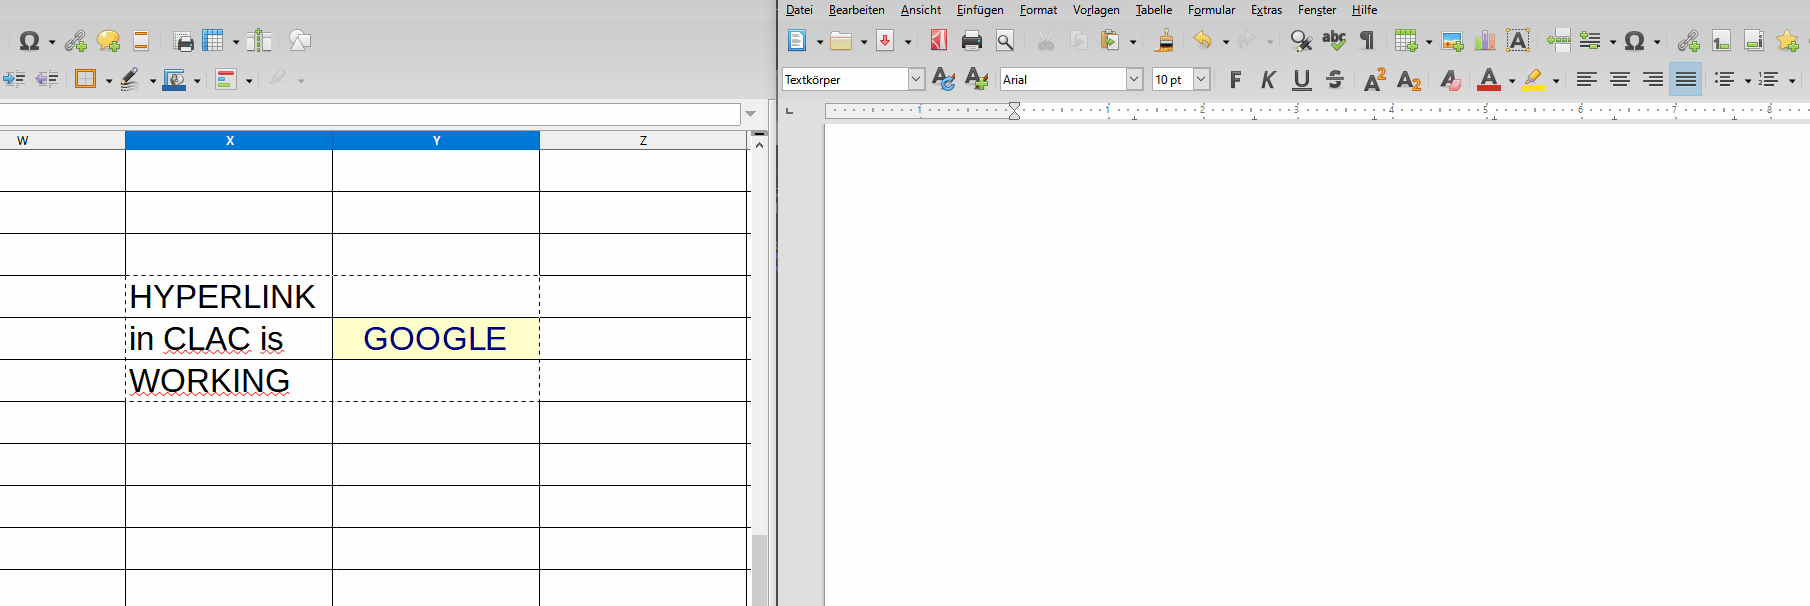Click the New document icon in Writer
Screen dimensions: 1810x606
[x=797, y=41]
